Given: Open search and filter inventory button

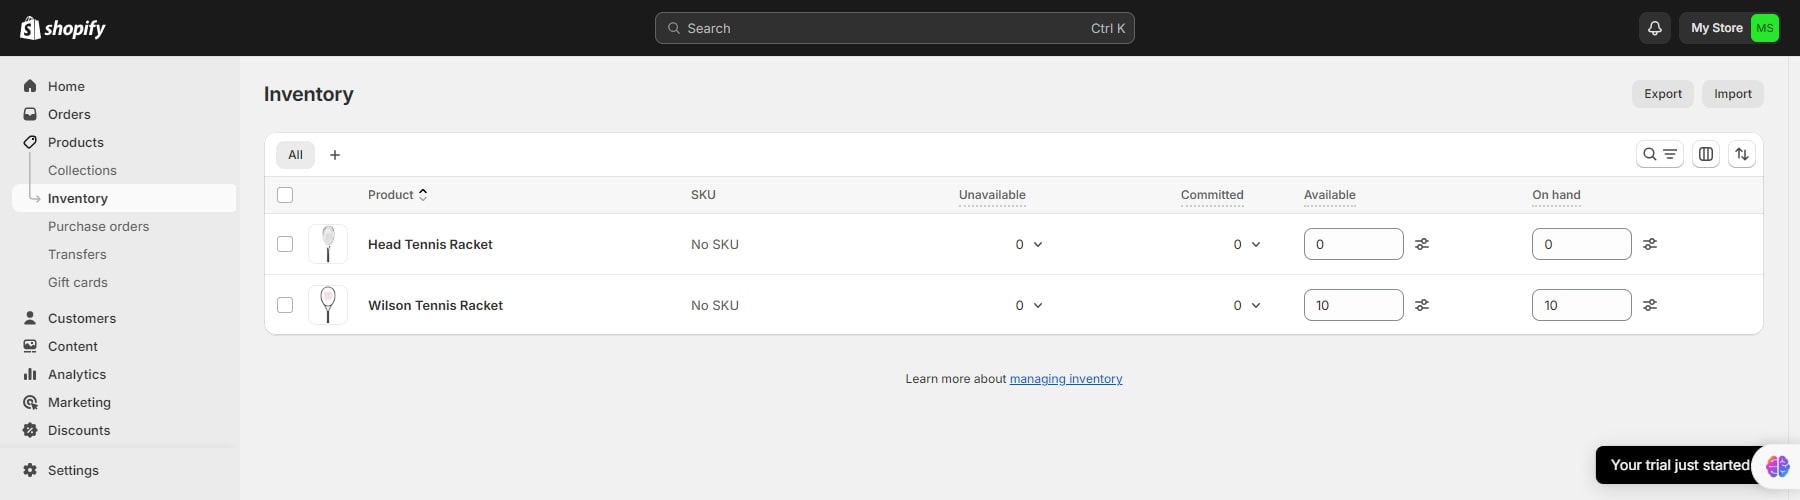Looking at the screenshot, I should click(1660, 154).
